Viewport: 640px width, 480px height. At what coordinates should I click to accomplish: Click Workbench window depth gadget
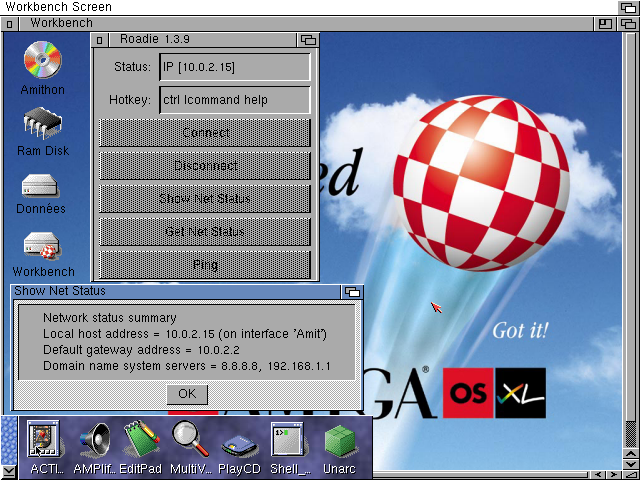click(628, 24)
